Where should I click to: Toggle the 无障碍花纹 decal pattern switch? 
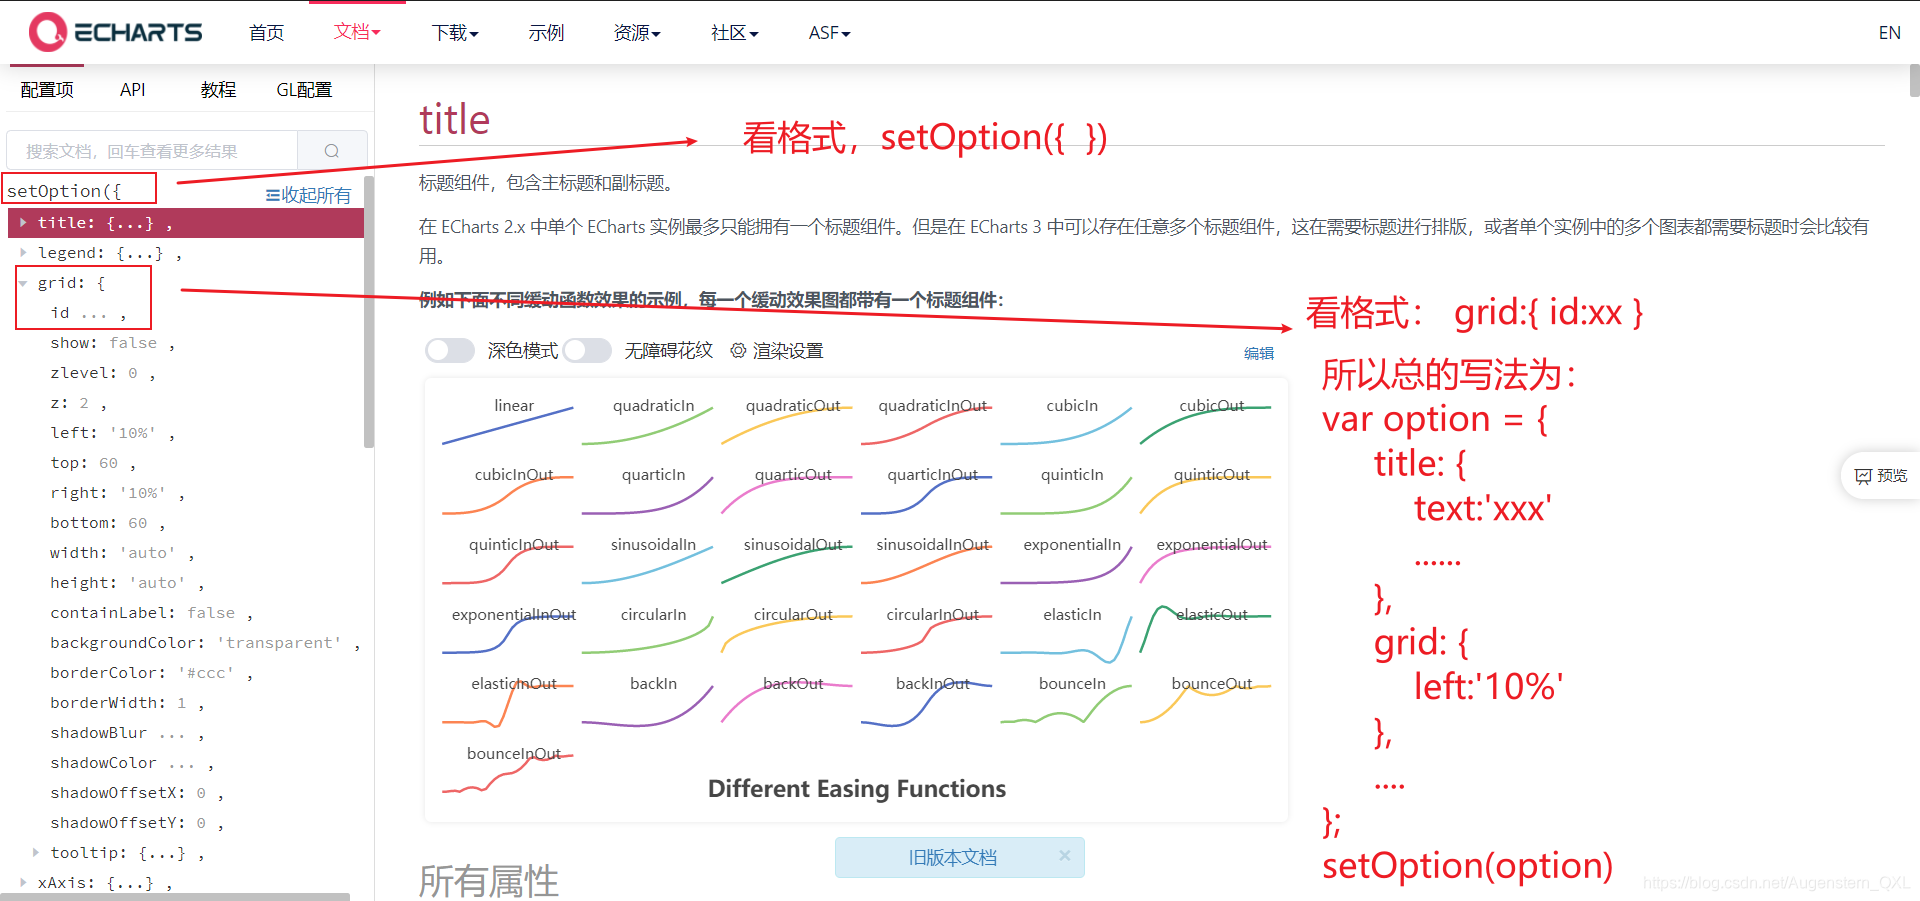click(x=587, y=350)
